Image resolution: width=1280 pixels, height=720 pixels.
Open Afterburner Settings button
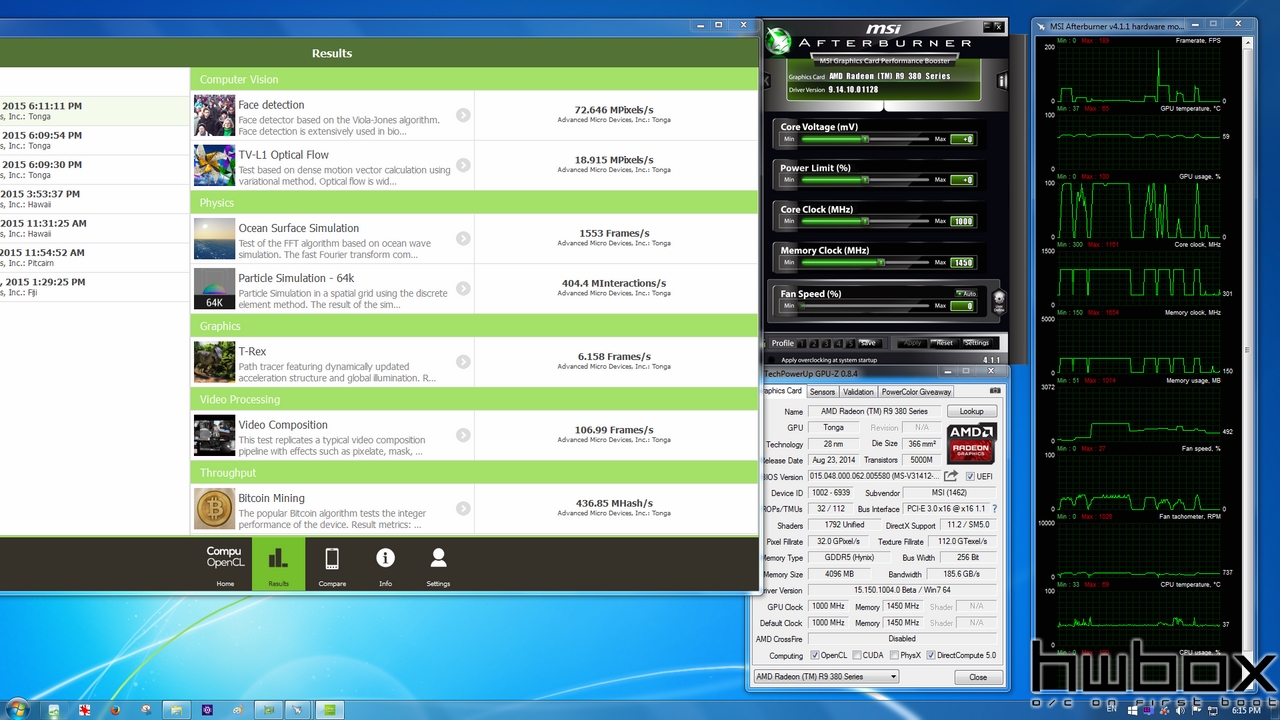pos(976,343)
